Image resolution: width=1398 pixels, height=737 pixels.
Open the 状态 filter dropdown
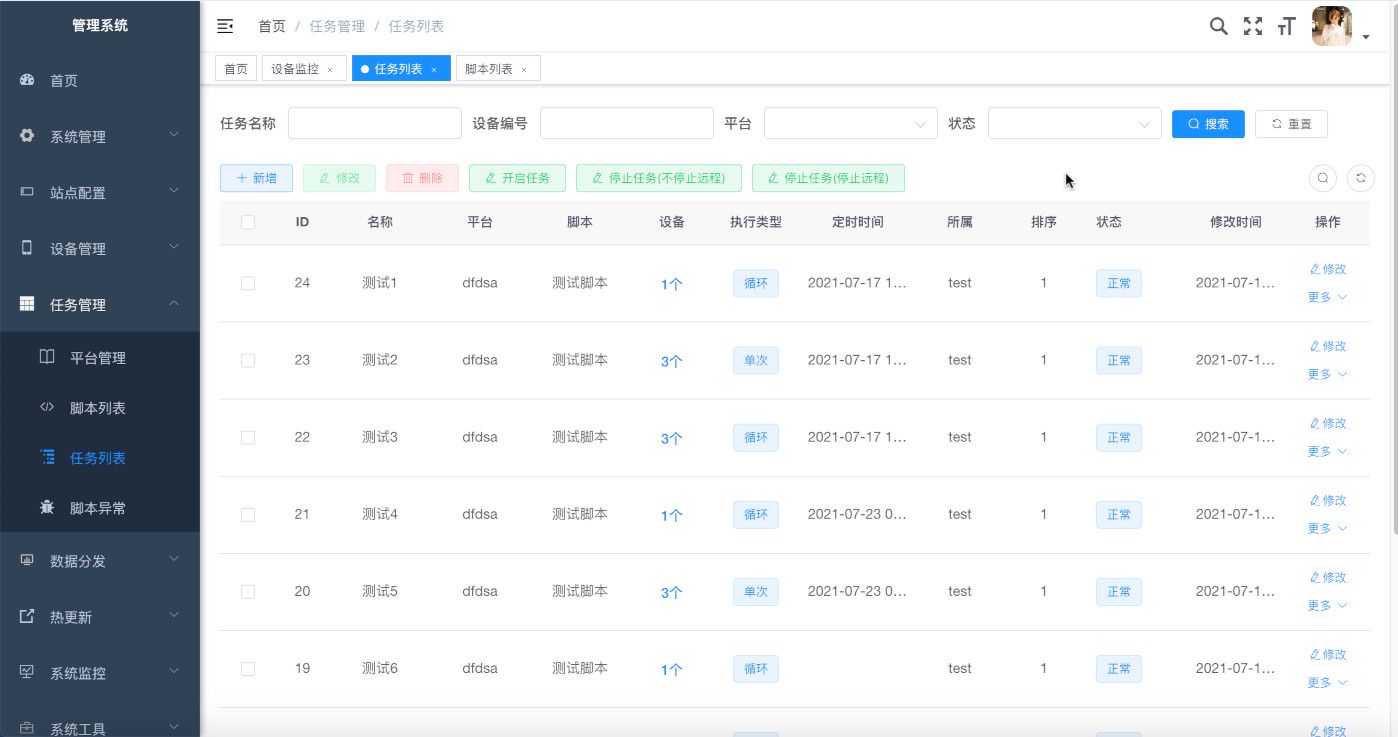[x=1074, y=124]
